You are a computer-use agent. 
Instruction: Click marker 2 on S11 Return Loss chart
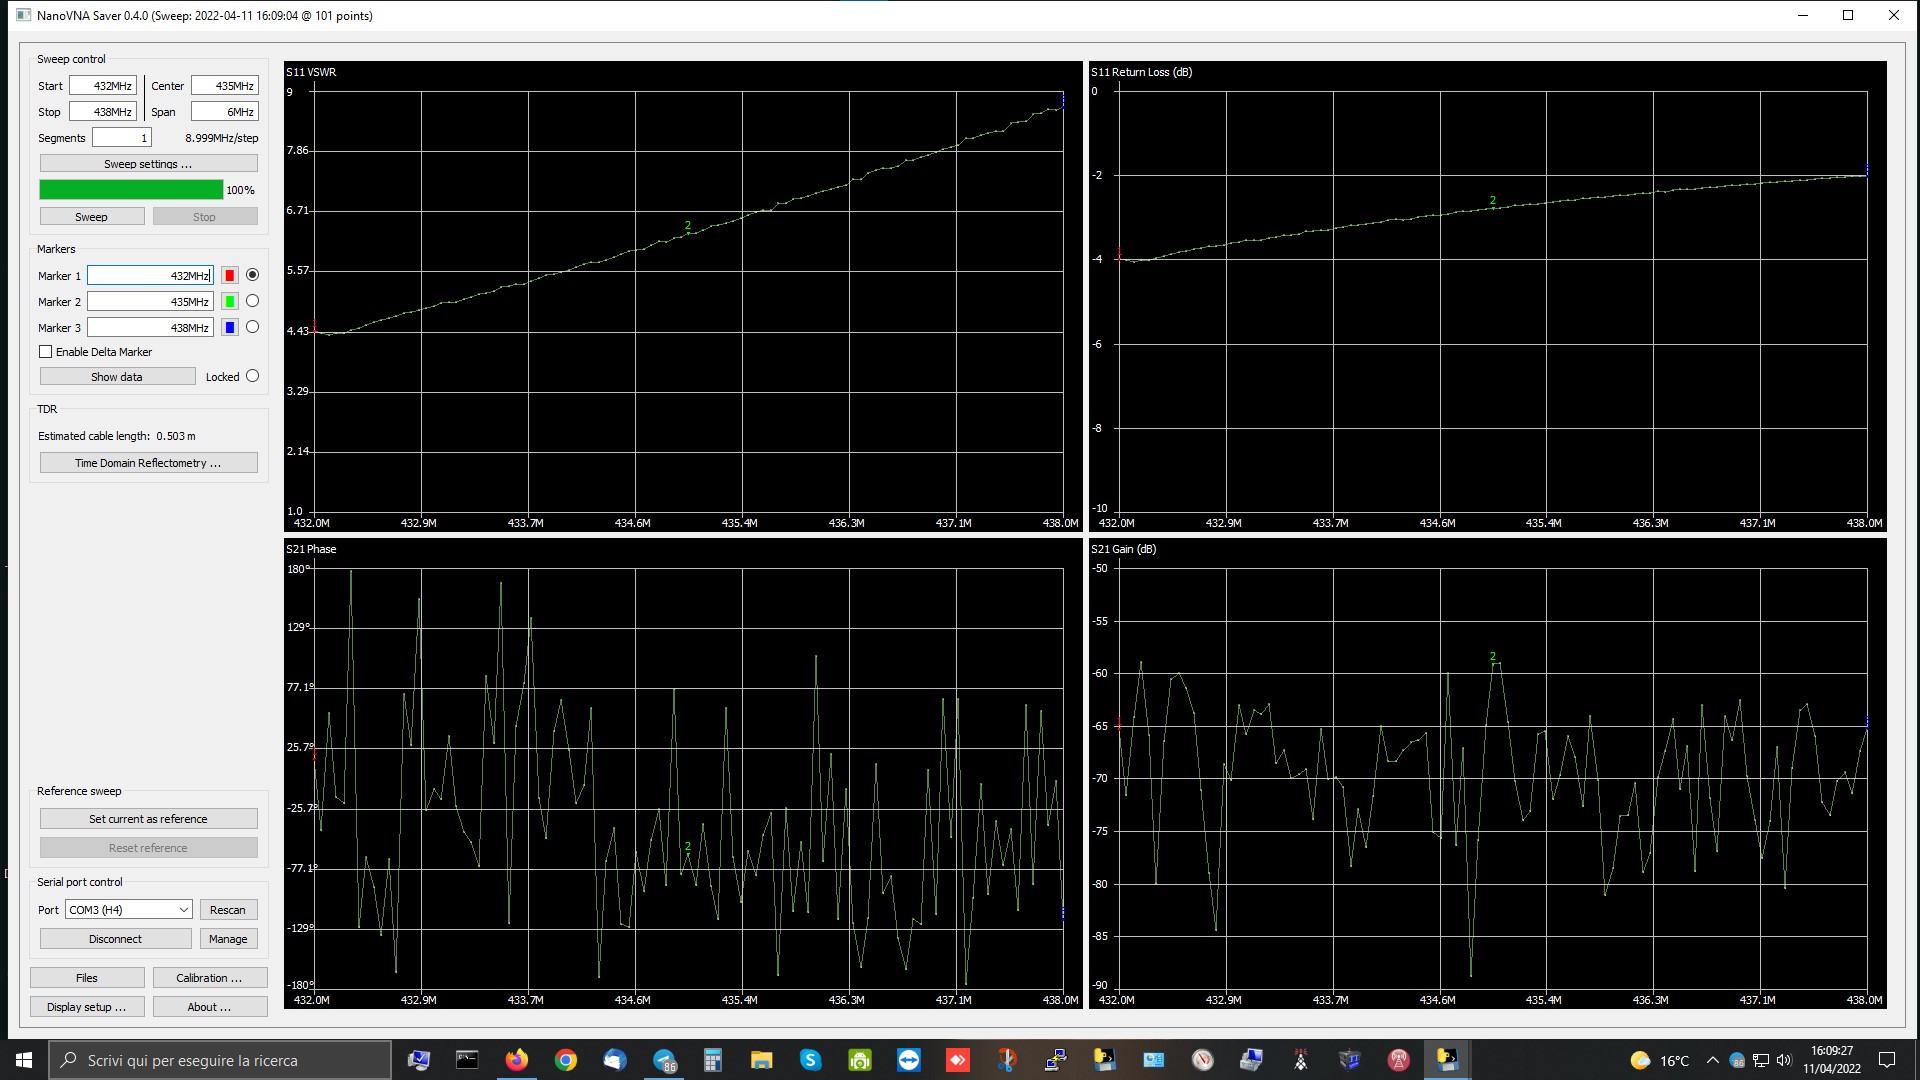(1493, 202)
